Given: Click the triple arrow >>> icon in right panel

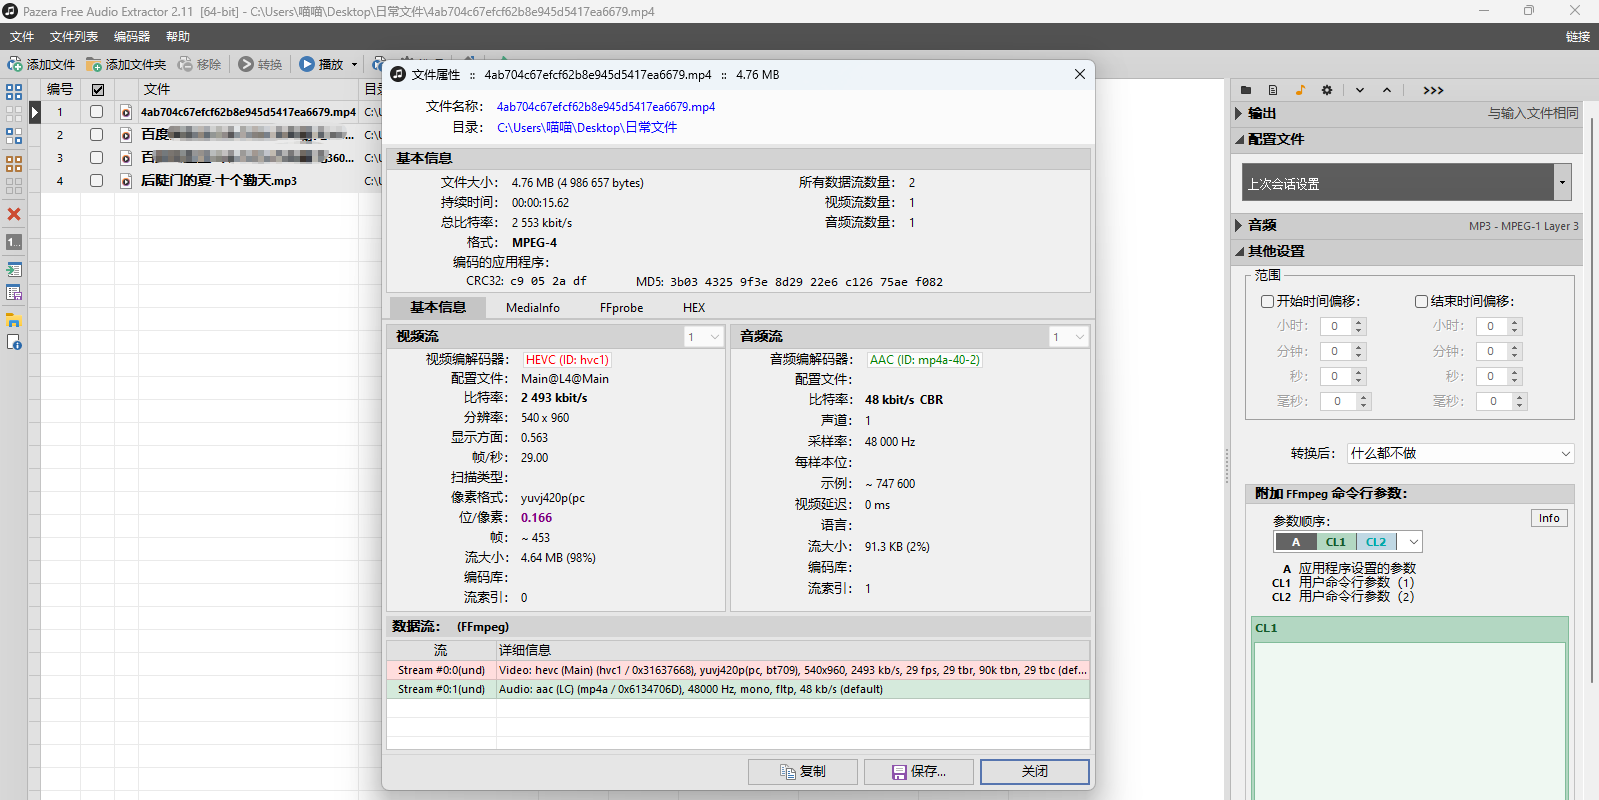Looking at the screenshot, I should (x=1433, y=90).
